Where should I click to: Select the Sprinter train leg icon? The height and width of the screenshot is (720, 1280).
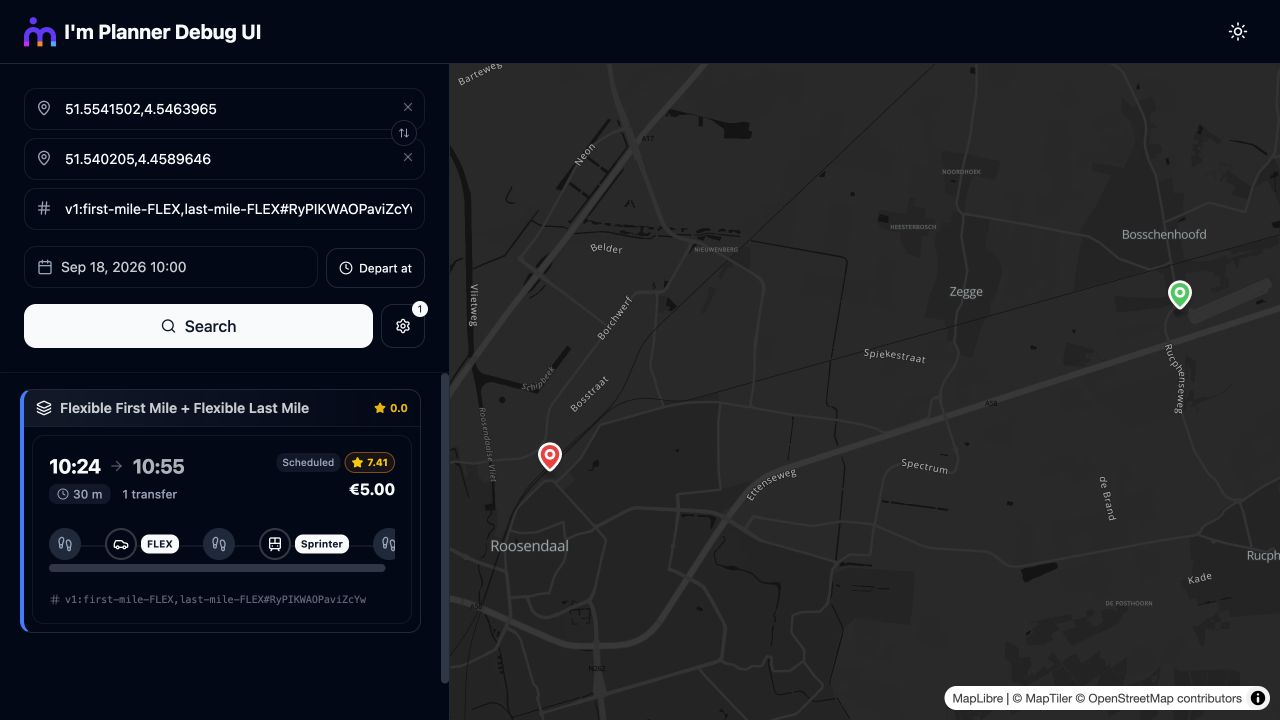pyautogui.click(x=275, y=544)
